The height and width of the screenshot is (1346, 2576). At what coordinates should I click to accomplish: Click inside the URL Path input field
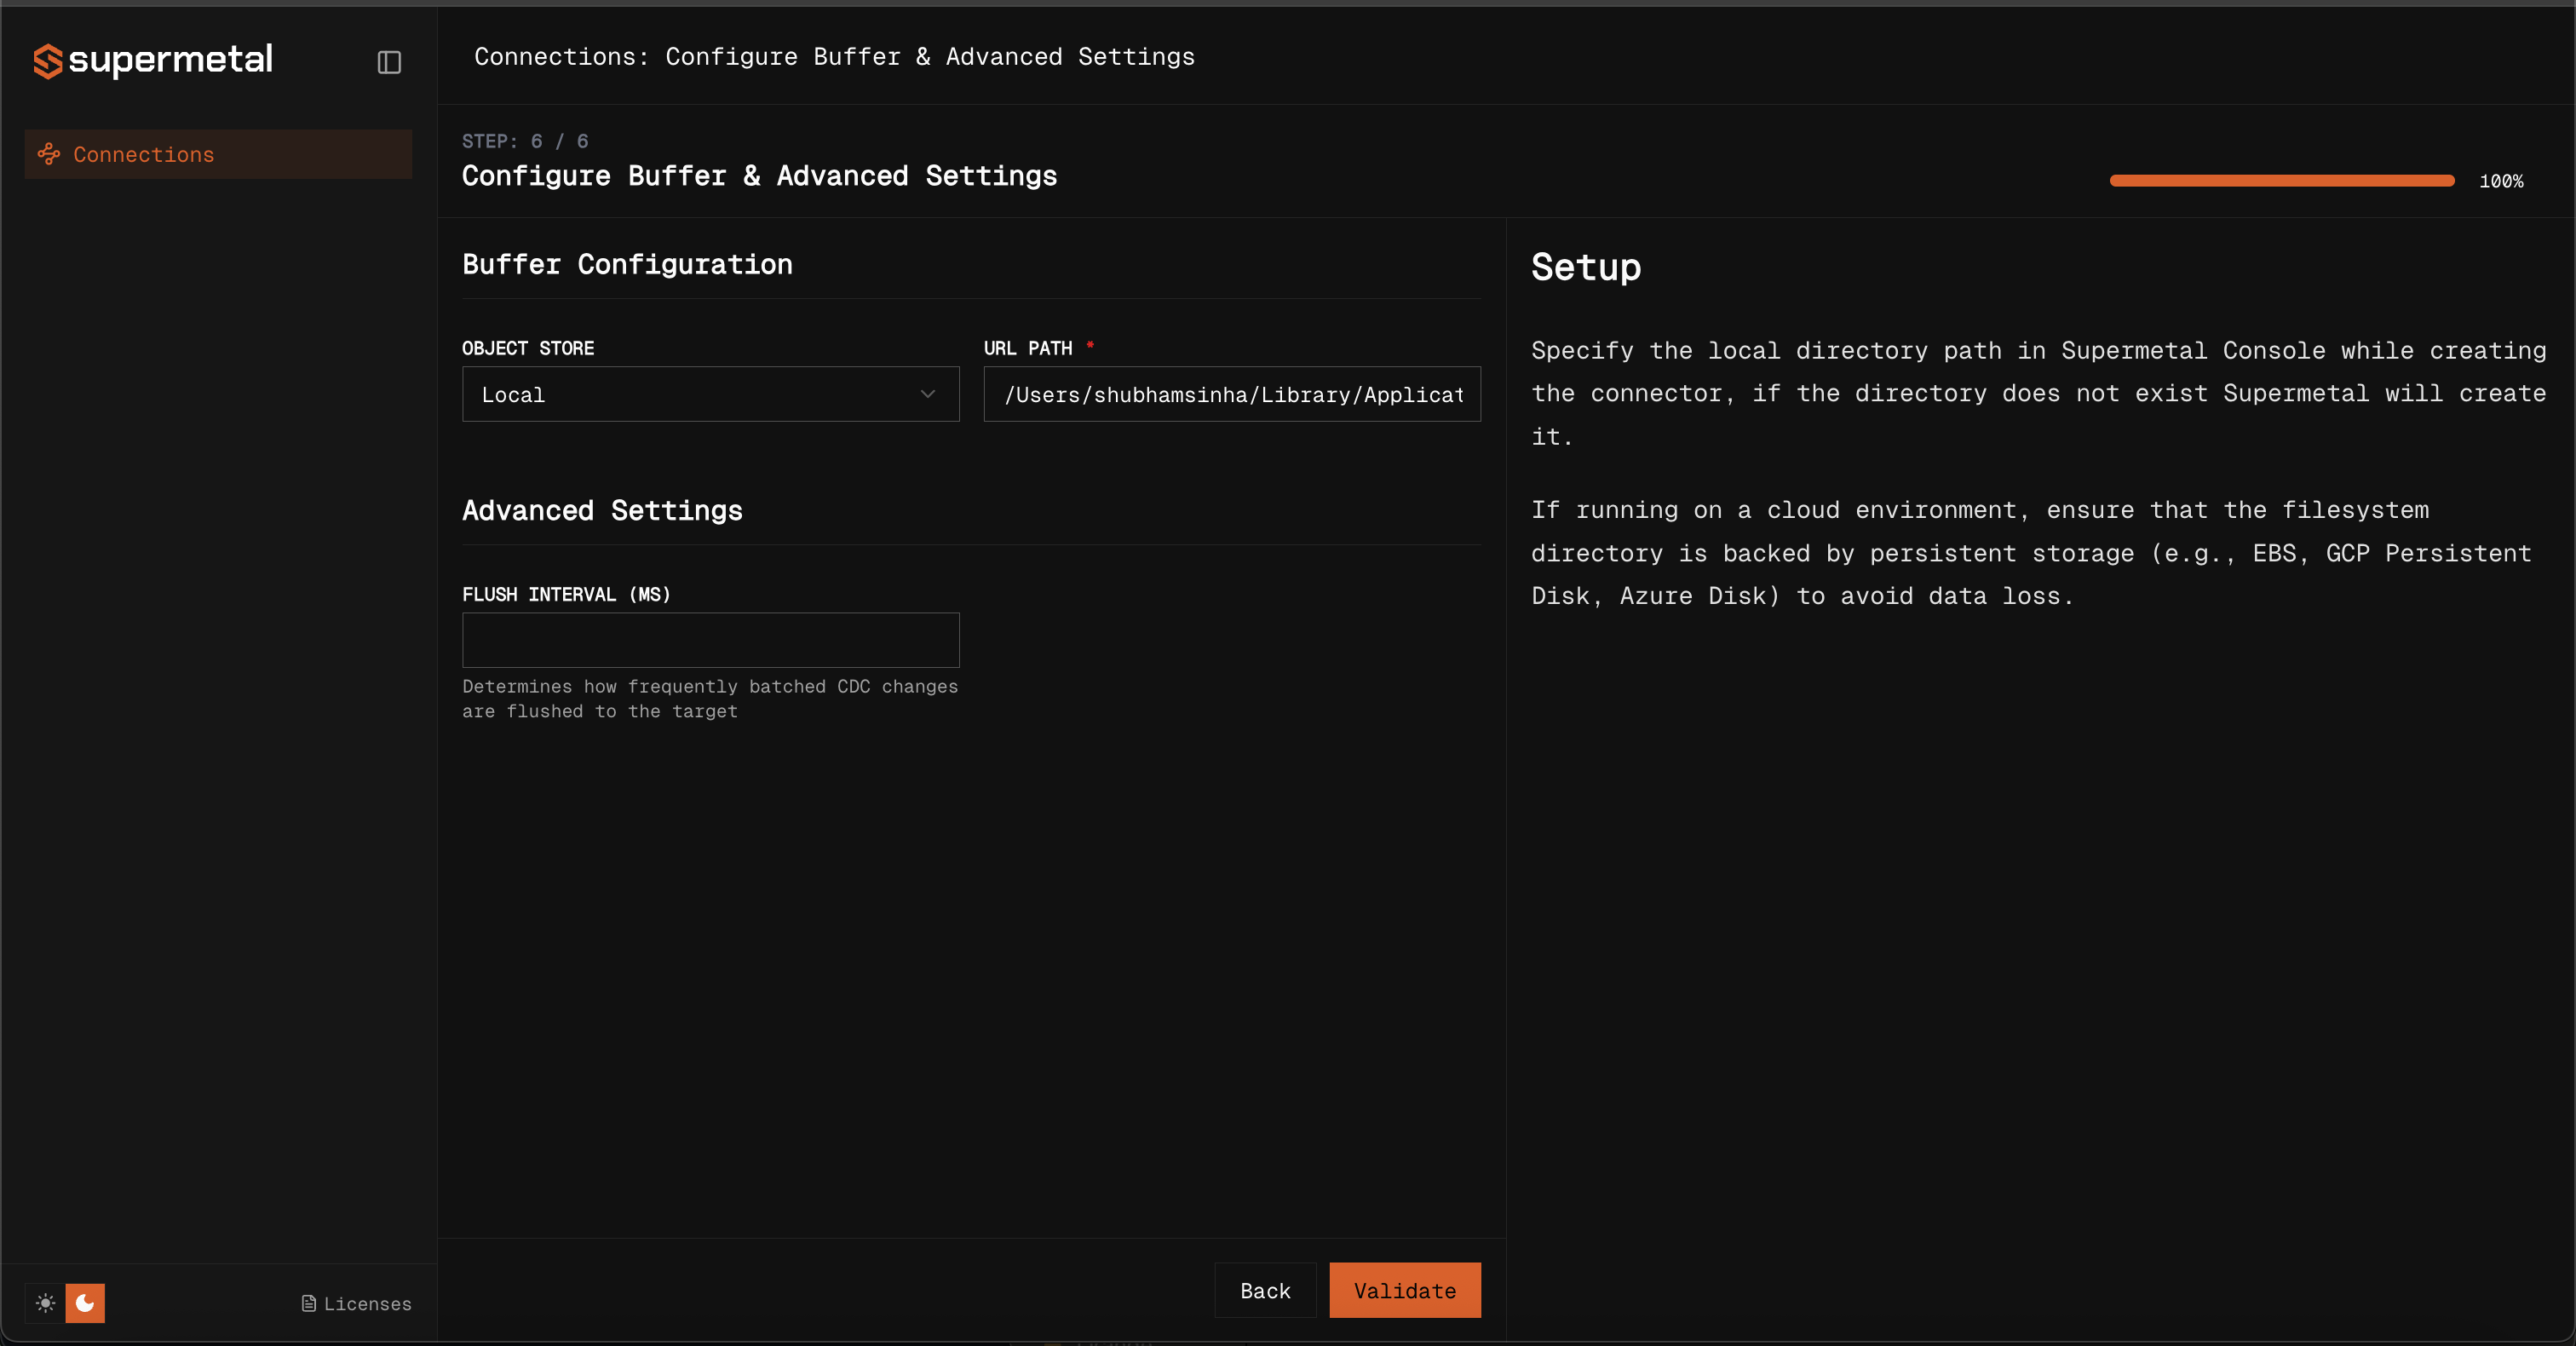(x=1230, y=394)
